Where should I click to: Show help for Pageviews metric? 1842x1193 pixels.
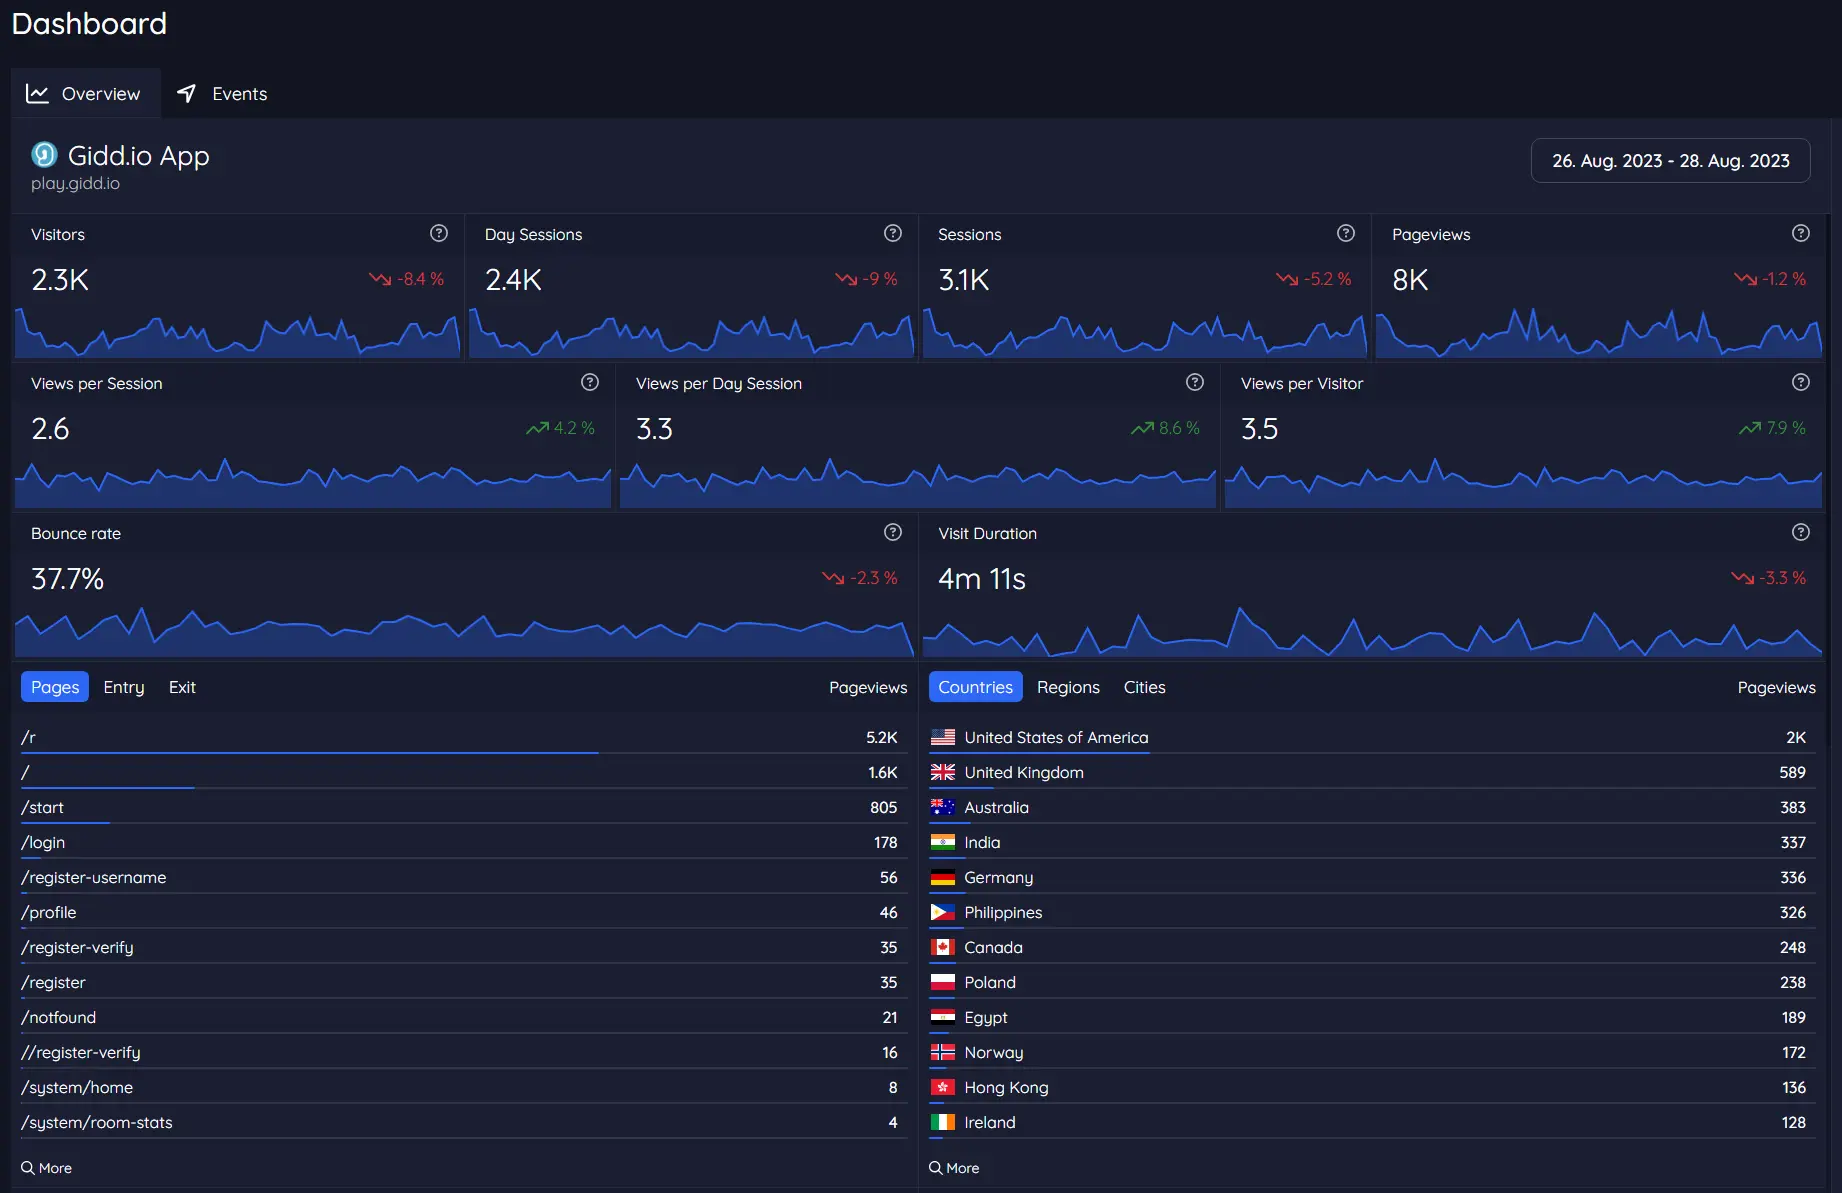click(1800, 233)
